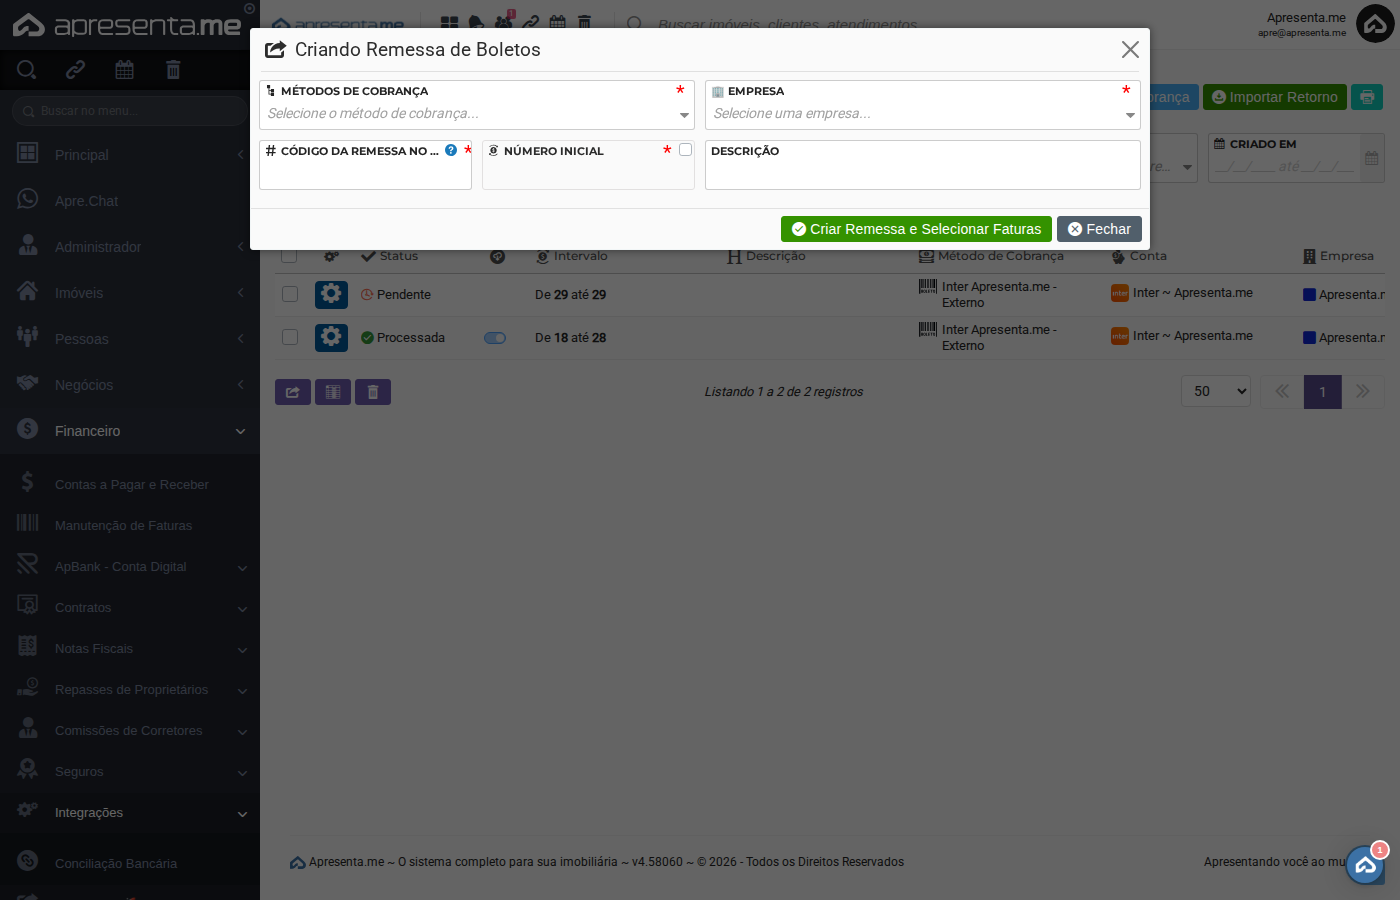Click Criar Remessa e Selecionar Faturas button

(x=916, y=229)
